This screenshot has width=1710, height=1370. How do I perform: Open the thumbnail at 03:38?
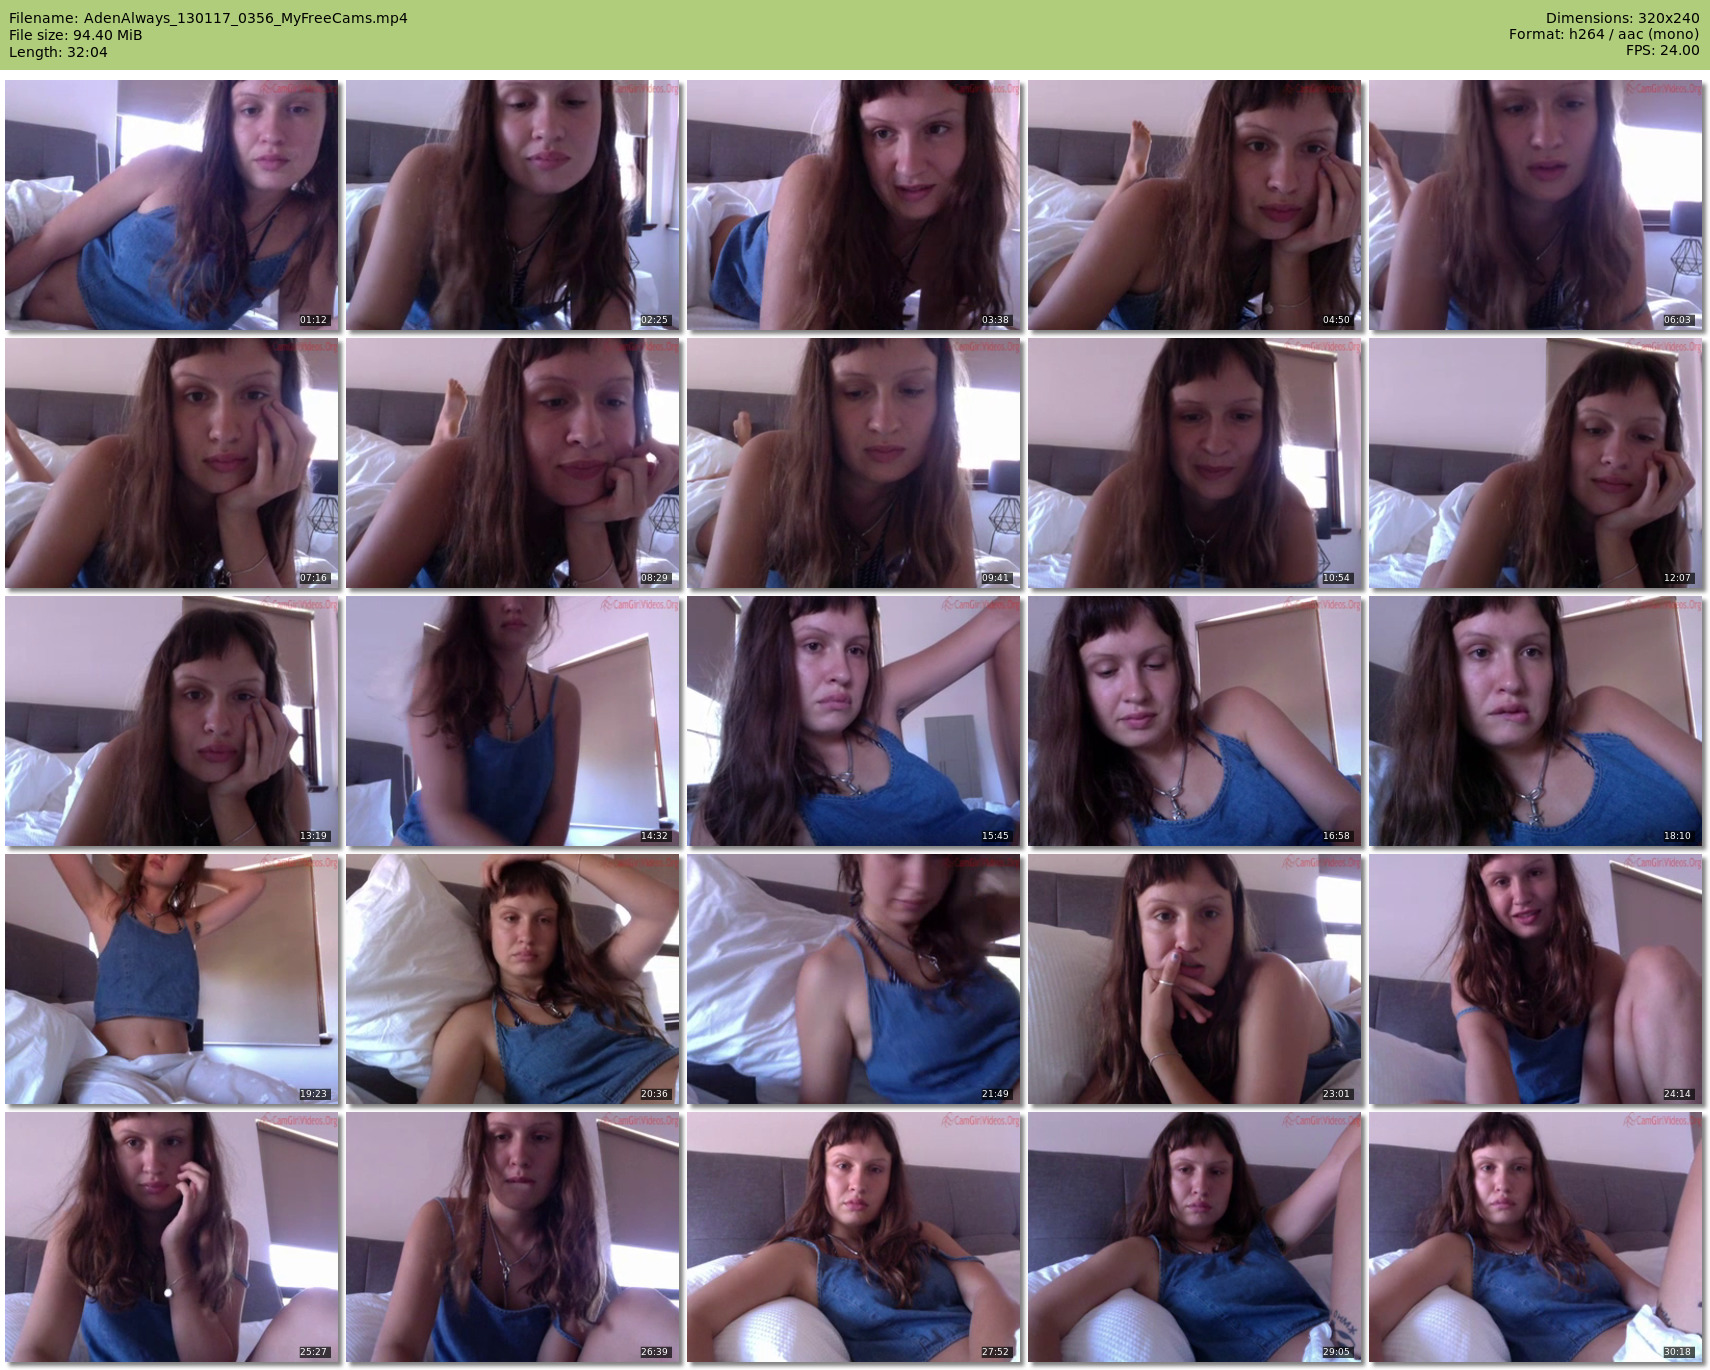point(854,205)
